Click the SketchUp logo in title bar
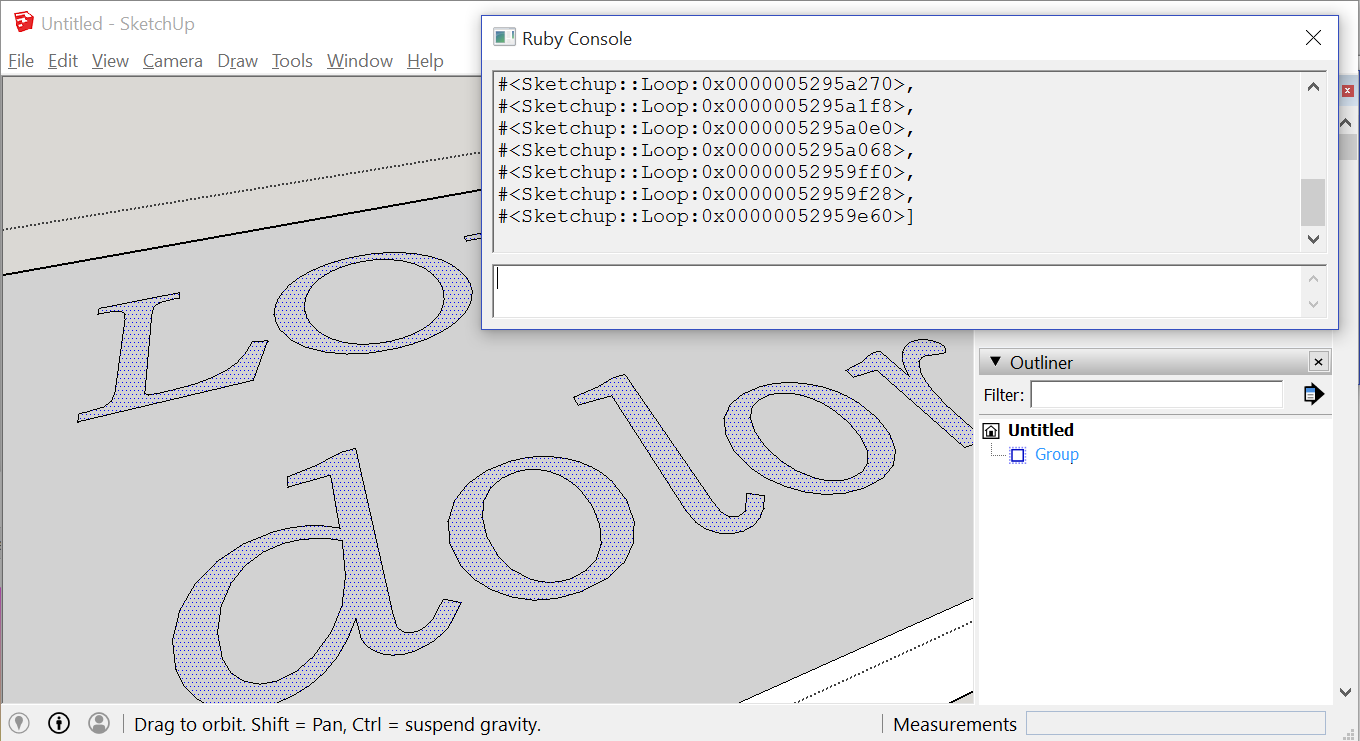 pos(23,23)
